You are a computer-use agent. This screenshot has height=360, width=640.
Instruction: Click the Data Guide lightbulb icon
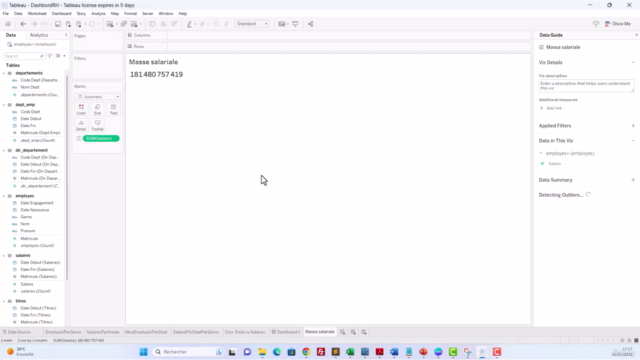pos(596,24)
